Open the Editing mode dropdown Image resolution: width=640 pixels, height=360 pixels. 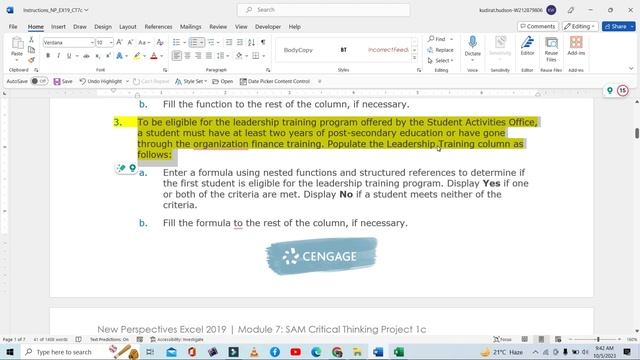pos(580,27)
